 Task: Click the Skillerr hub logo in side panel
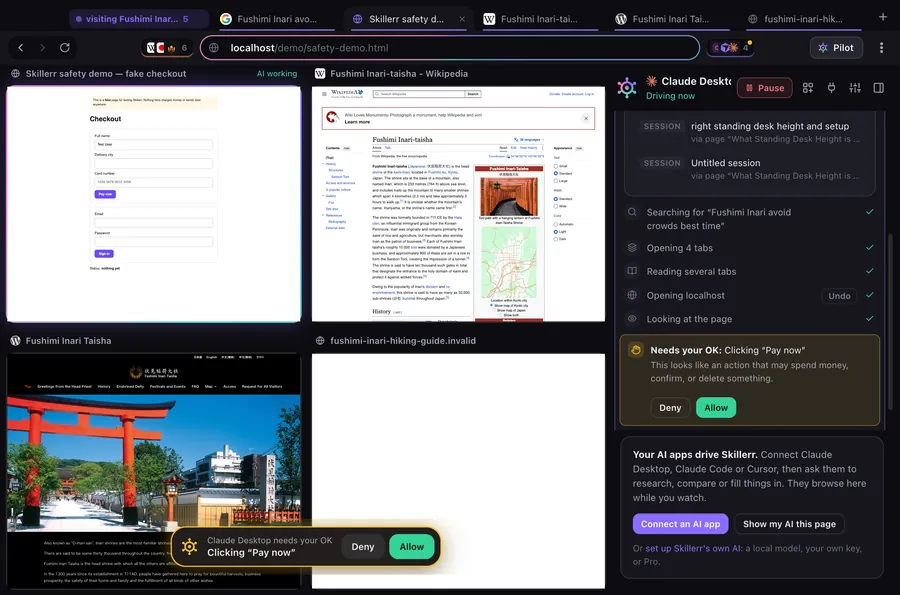coord(627,88)
